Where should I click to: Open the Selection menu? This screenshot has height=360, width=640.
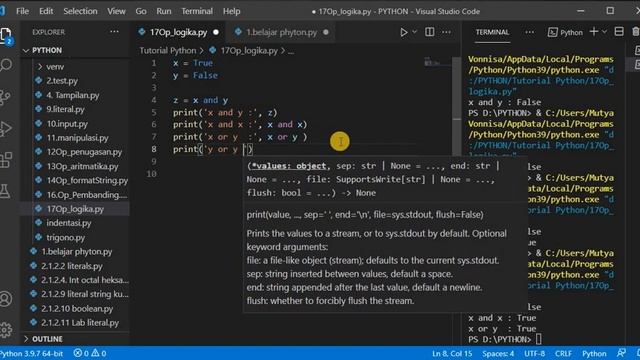coord(80,11)
